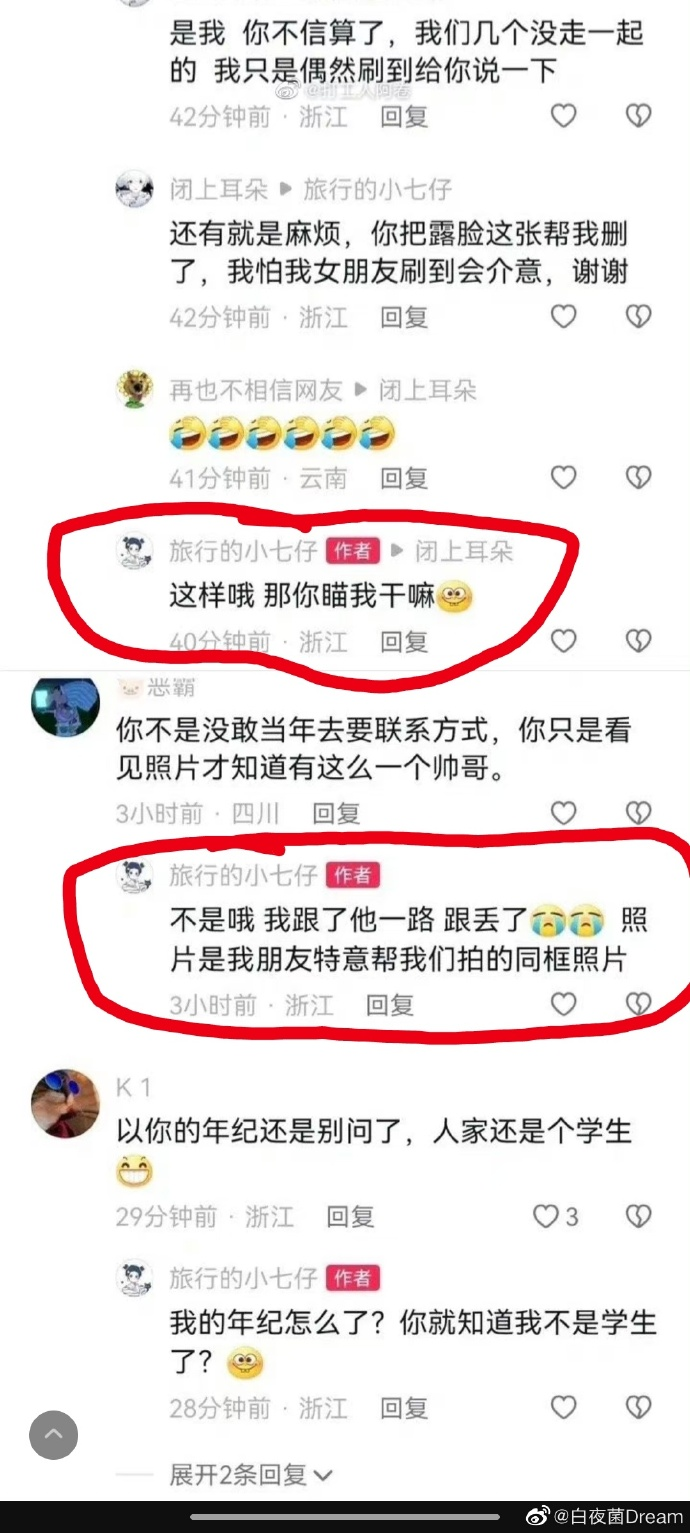The width and height of the screenshot is (690, 1533).
Task: Tap 回复 under the 云南 emoji comment
Action: [x=404, y=479]
